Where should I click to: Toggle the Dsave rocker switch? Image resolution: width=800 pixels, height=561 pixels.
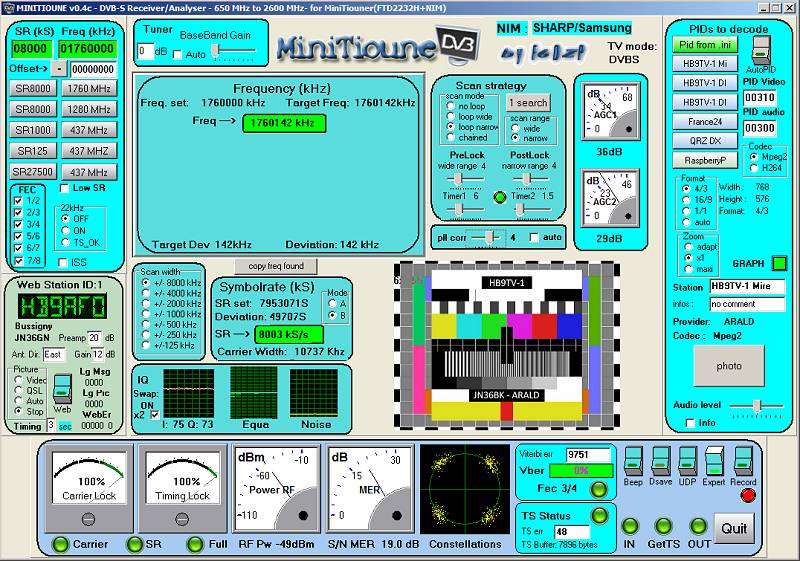point(659,463)
